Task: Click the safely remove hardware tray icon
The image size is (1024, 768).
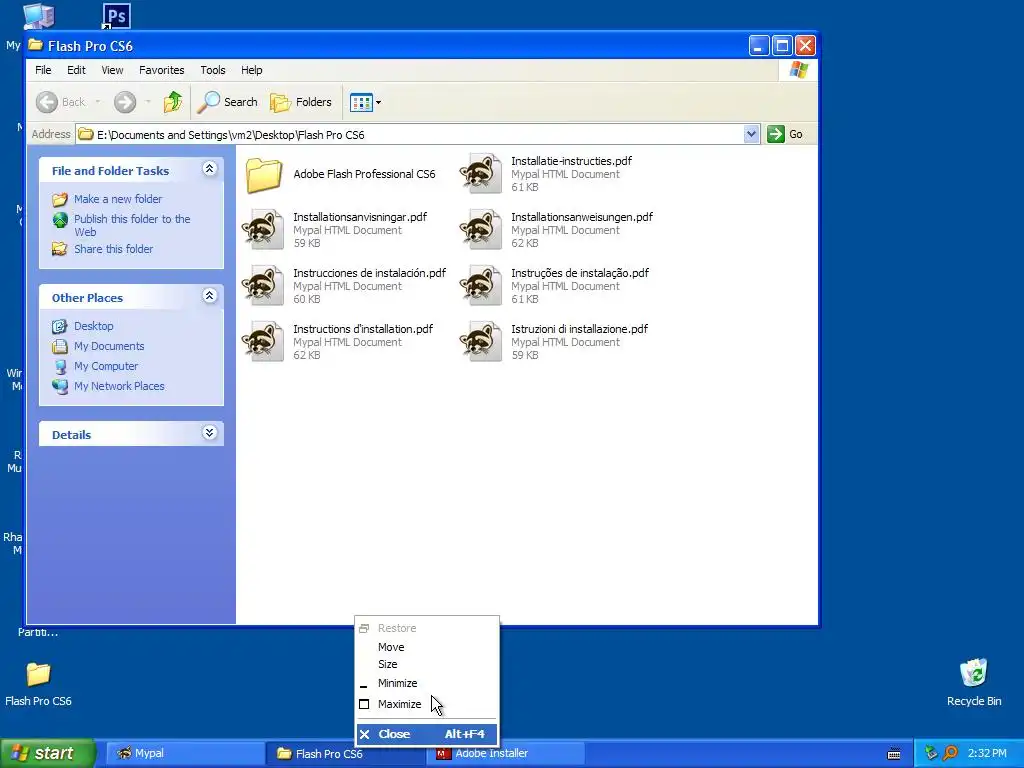Action: tap(931, 753)
